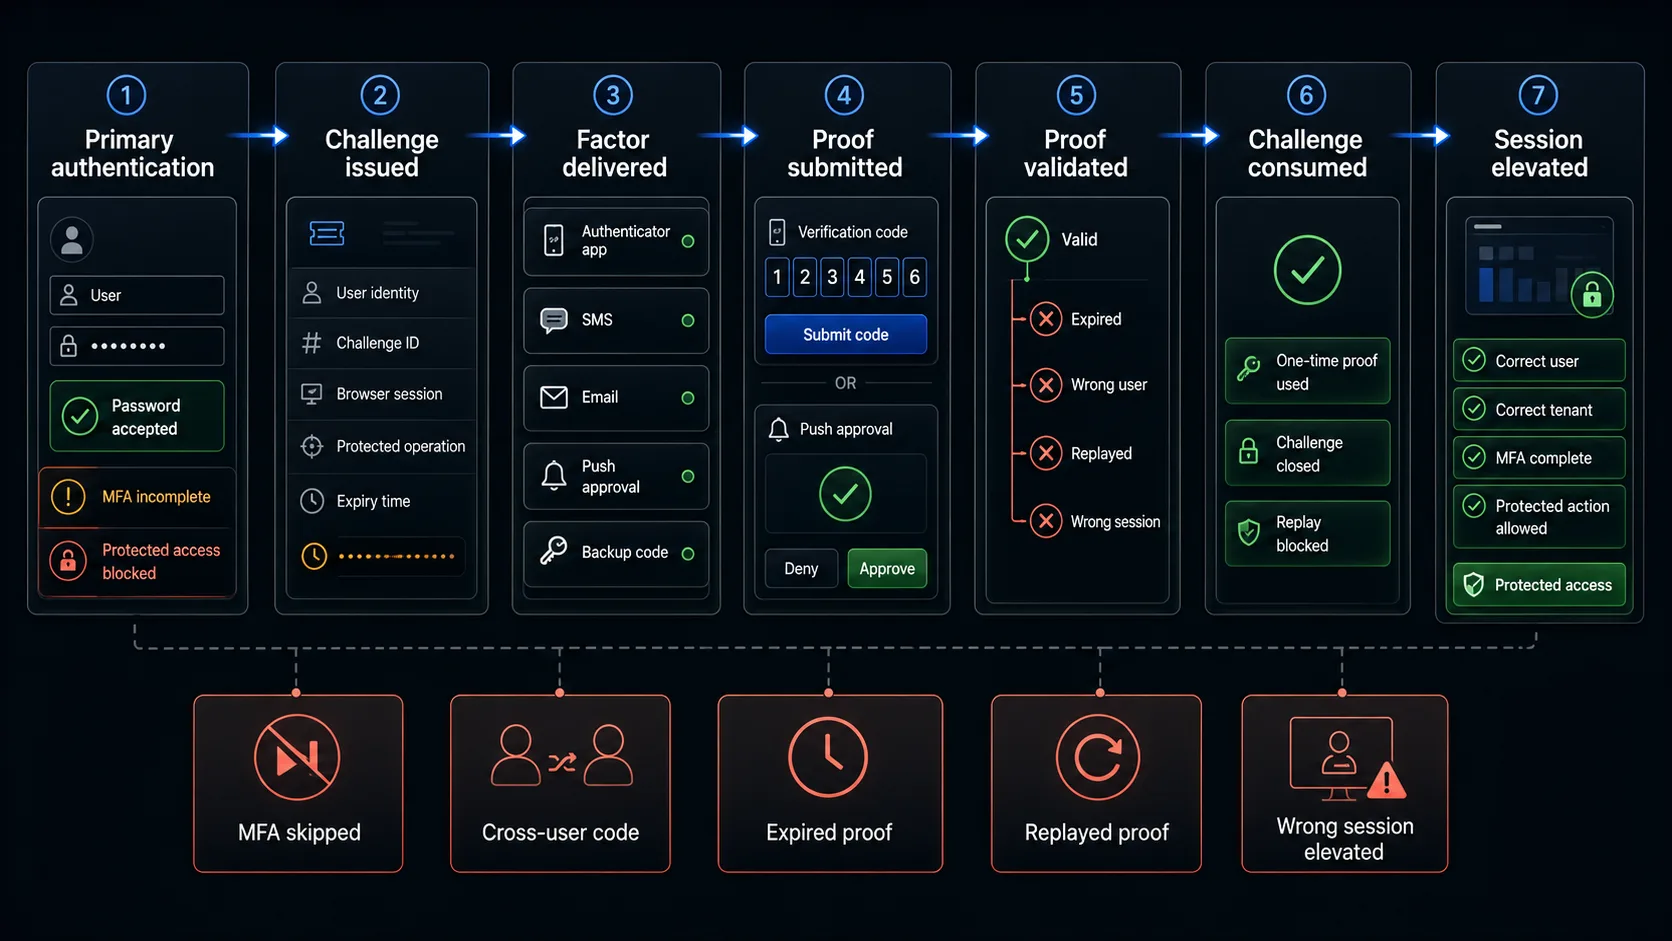Click the Valid green check icon
Screen dimensions: 1672x941
(1027, 239)
